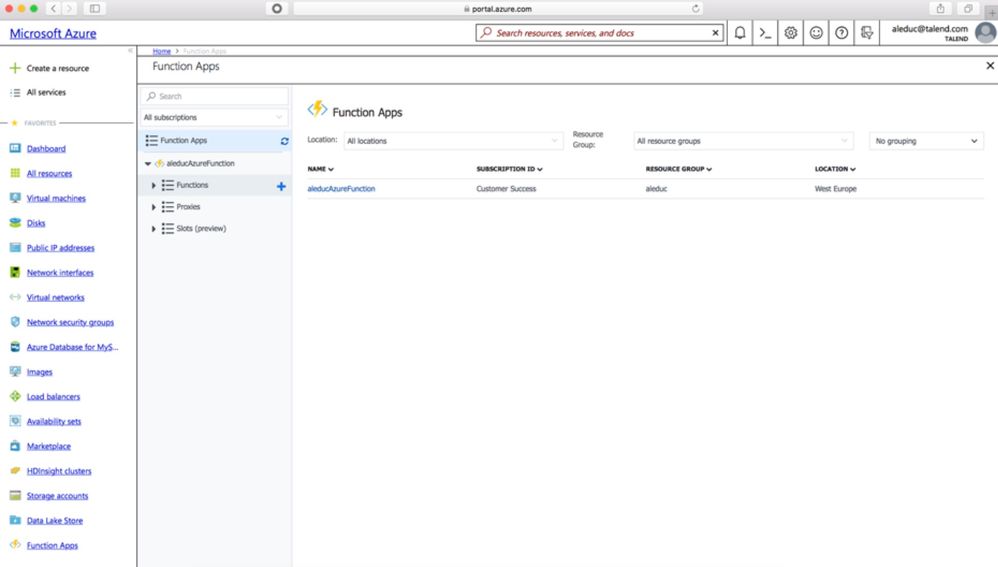Open the All subscriptions dropdown
The width and height of the screenshot is (998, 567).
click(214, 117)
